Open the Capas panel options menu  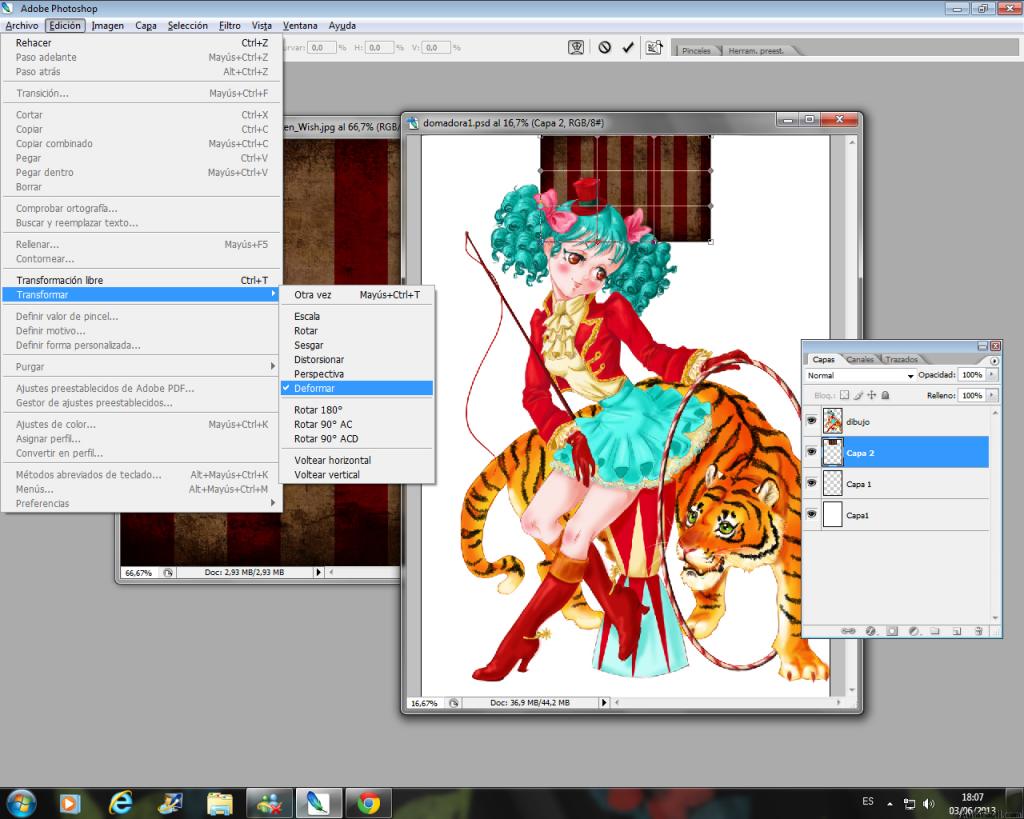pyautogui.click(x=994, y=361)
